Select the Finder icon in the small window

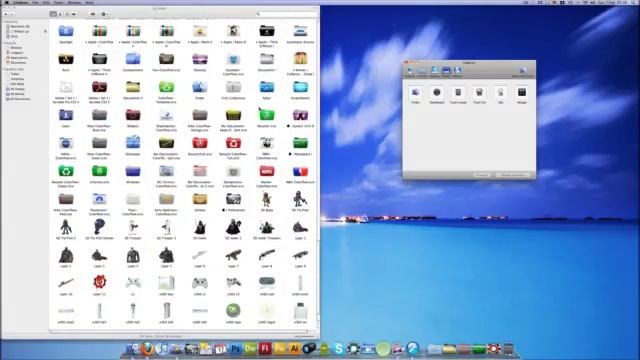(x=416, y=92)
